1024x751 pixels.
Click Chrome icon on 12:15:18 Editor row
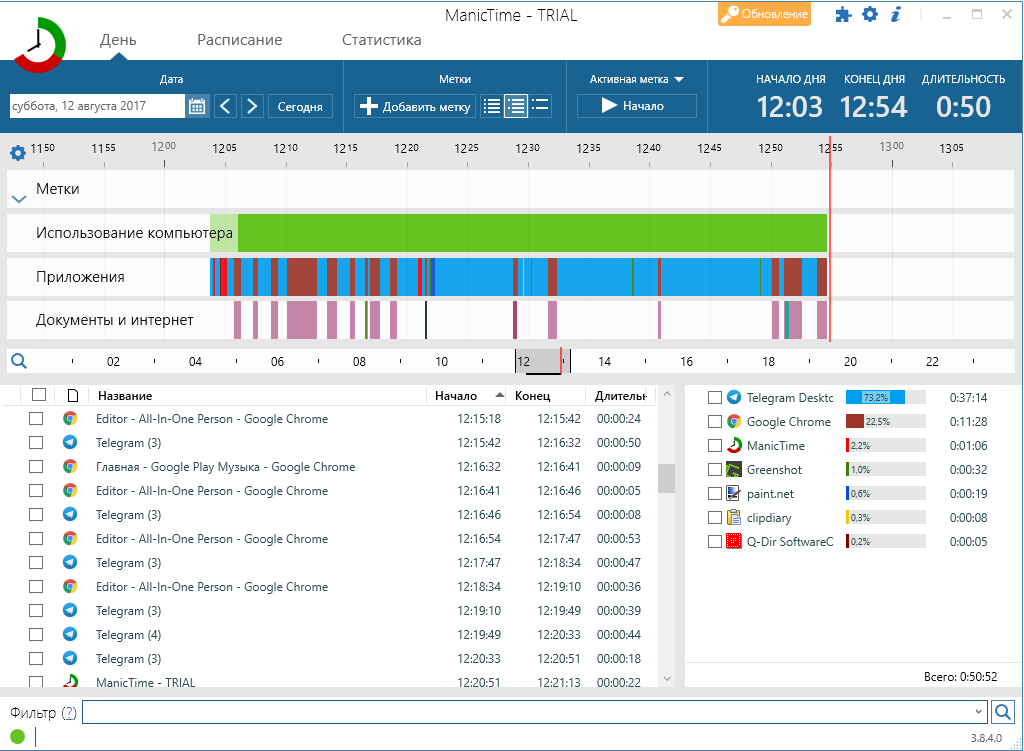coord(70,419)
